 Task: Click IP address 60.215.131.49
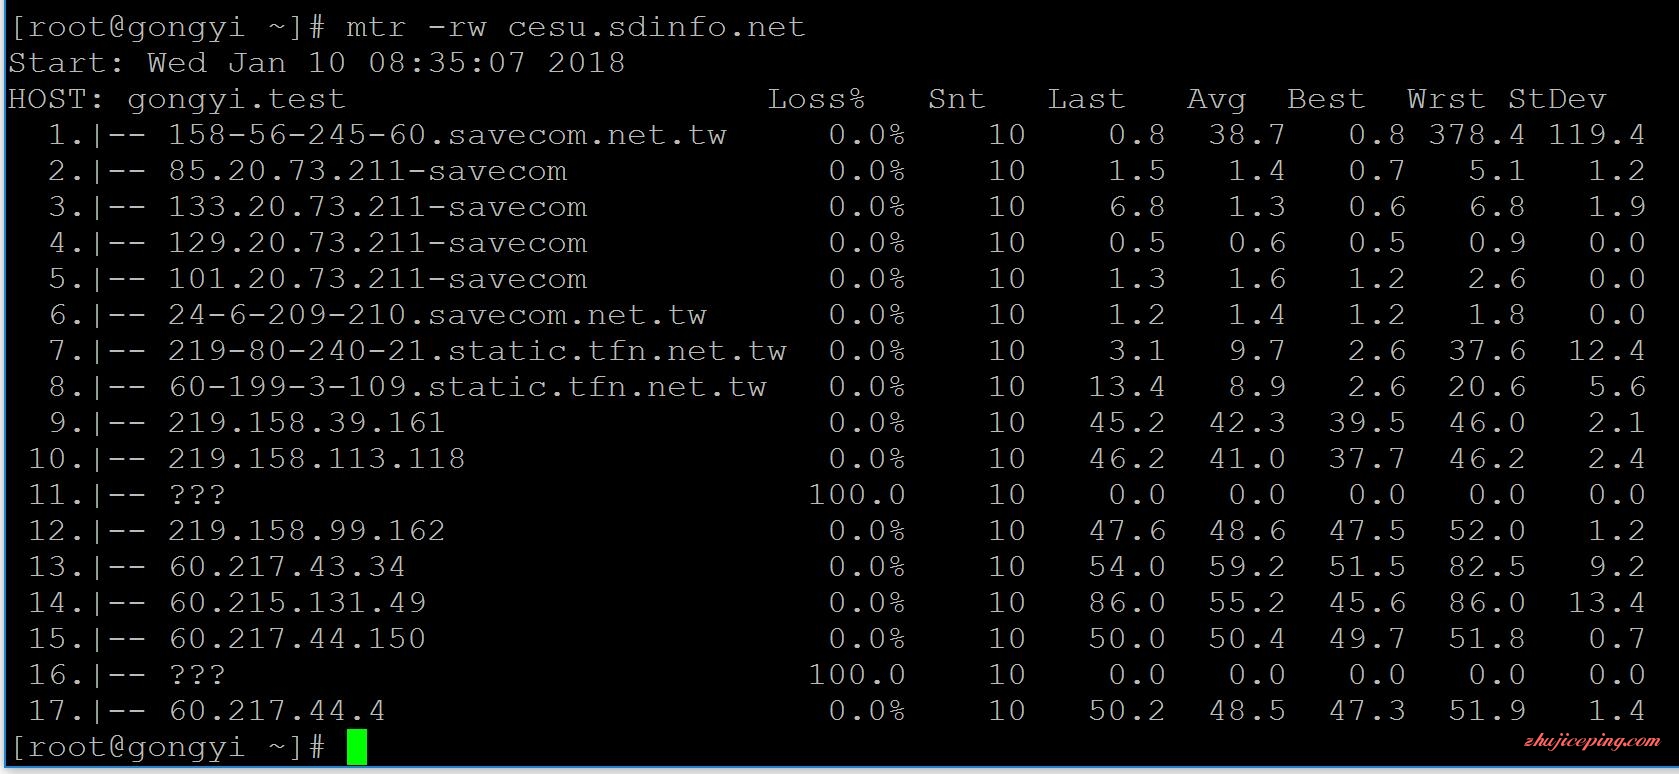coord(297,603)
